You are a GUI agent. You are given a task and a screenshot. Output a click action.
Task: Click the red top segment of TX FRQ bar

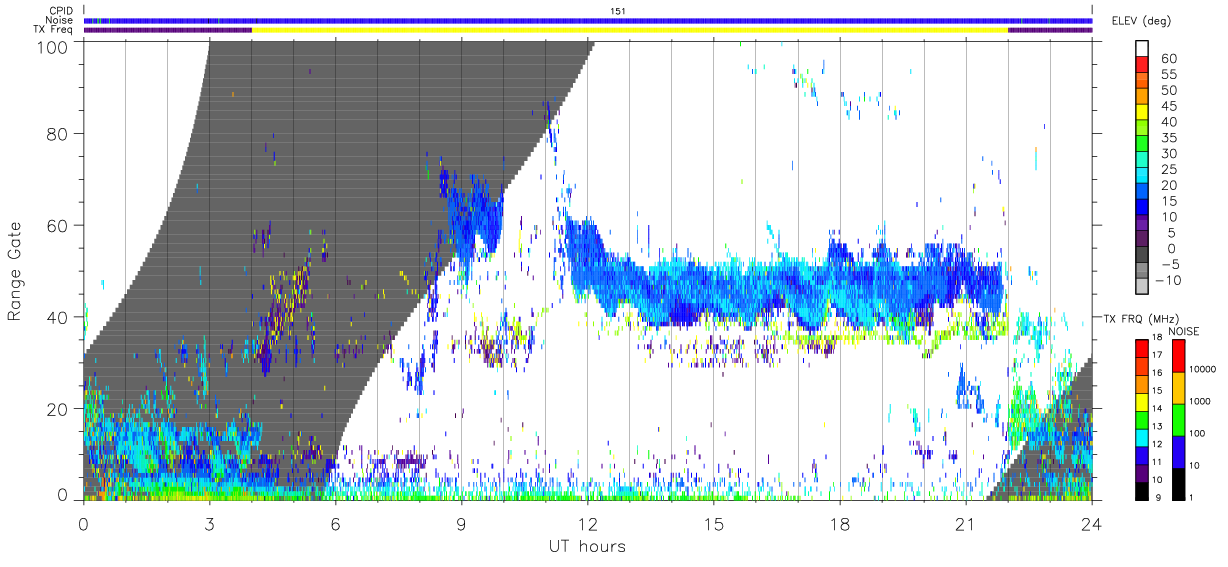[1142, 349]
